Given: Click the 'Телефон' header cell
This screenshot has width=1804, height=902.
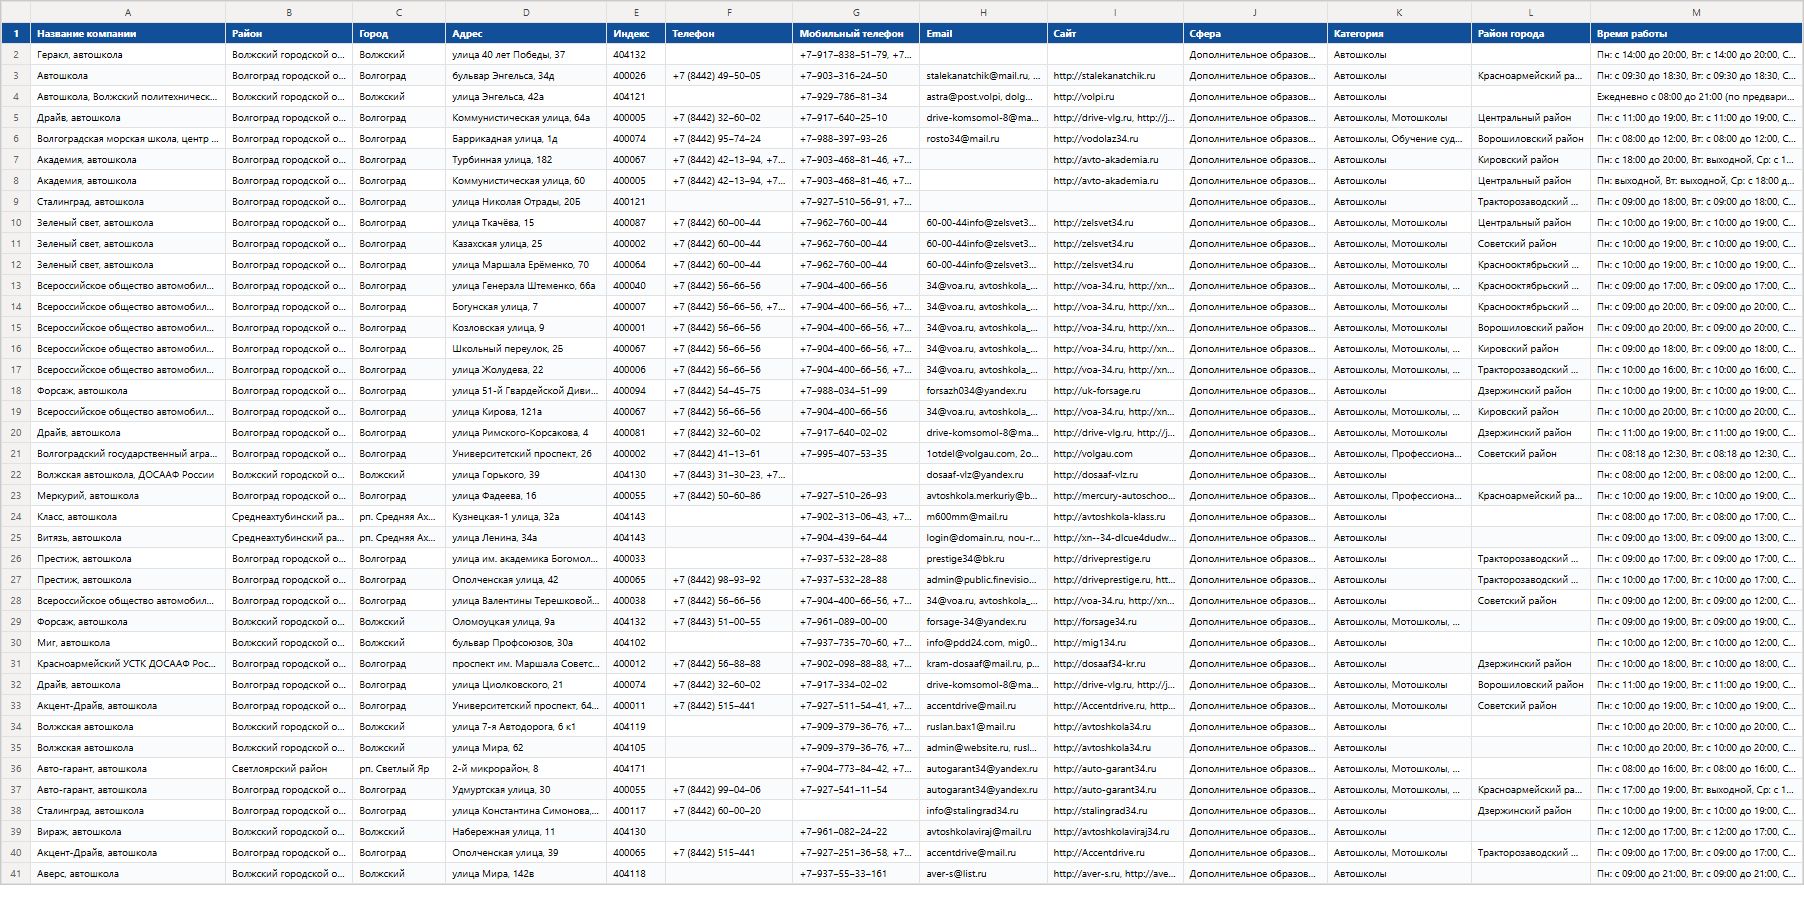Looking at the screenshot, I should click(x=729, y=33).
